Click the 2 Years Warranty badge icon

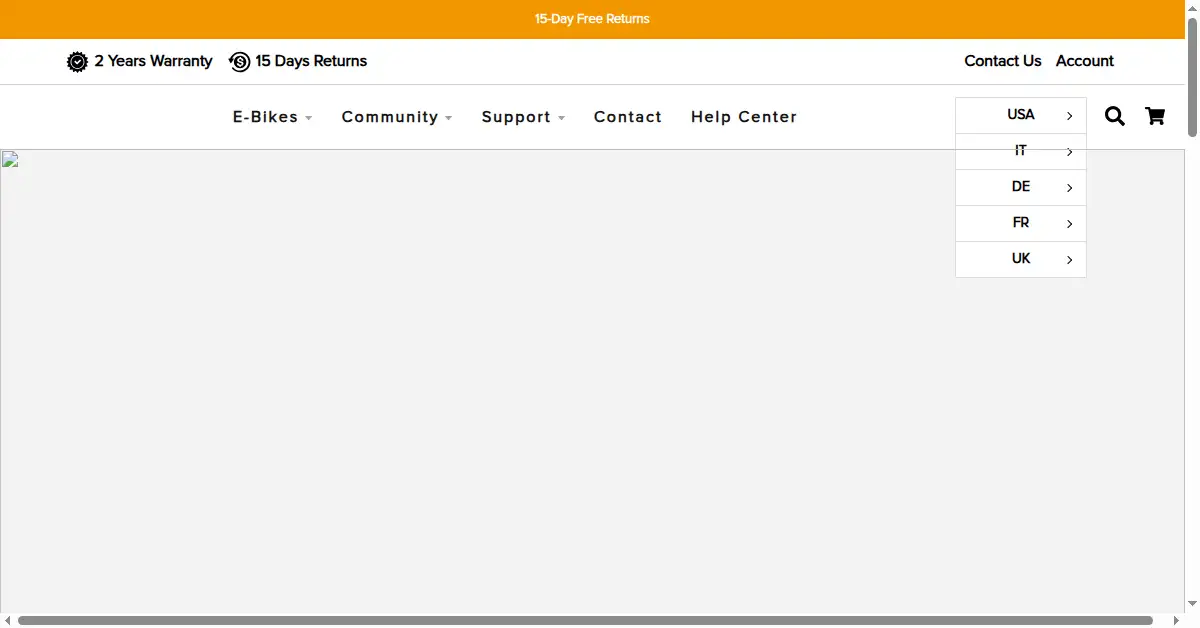point(77,62)
